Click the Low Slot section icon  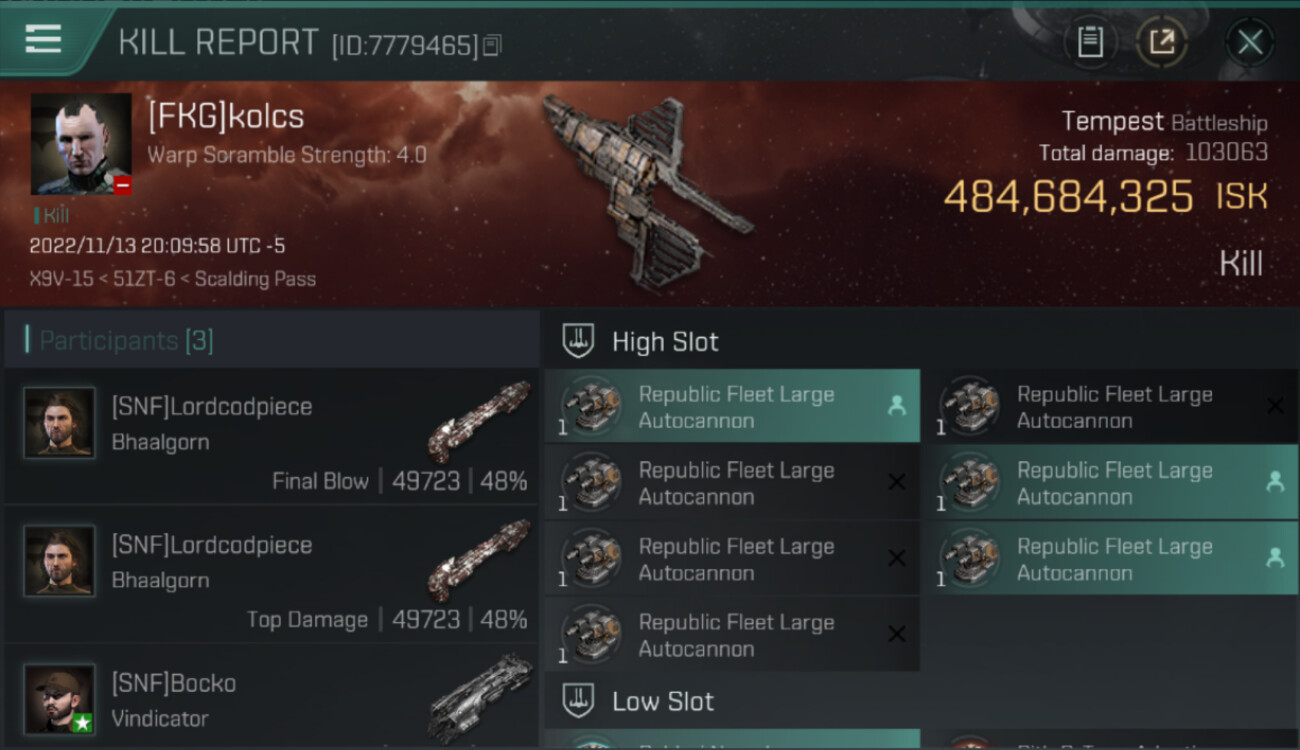(579, 701)
